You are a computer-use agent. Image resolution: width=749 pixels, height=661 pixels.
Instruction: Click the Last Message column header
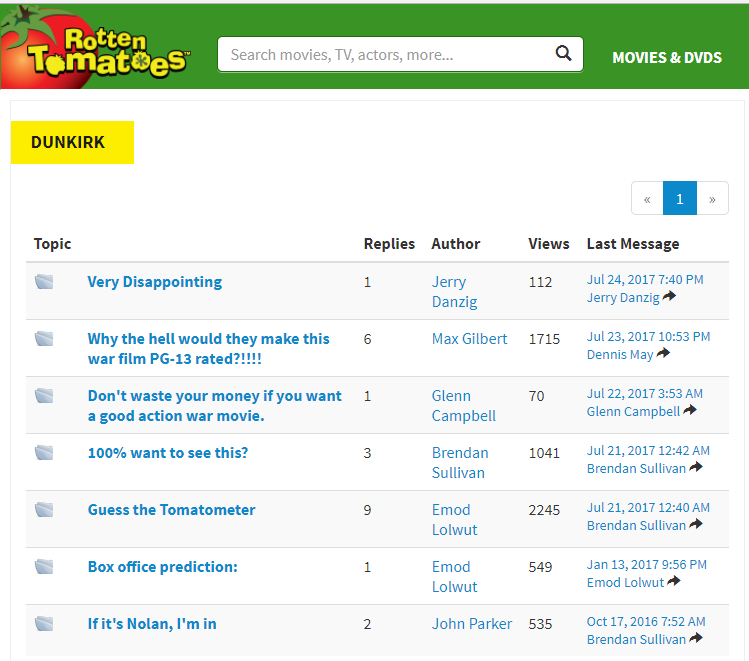[x=633, y=244]
